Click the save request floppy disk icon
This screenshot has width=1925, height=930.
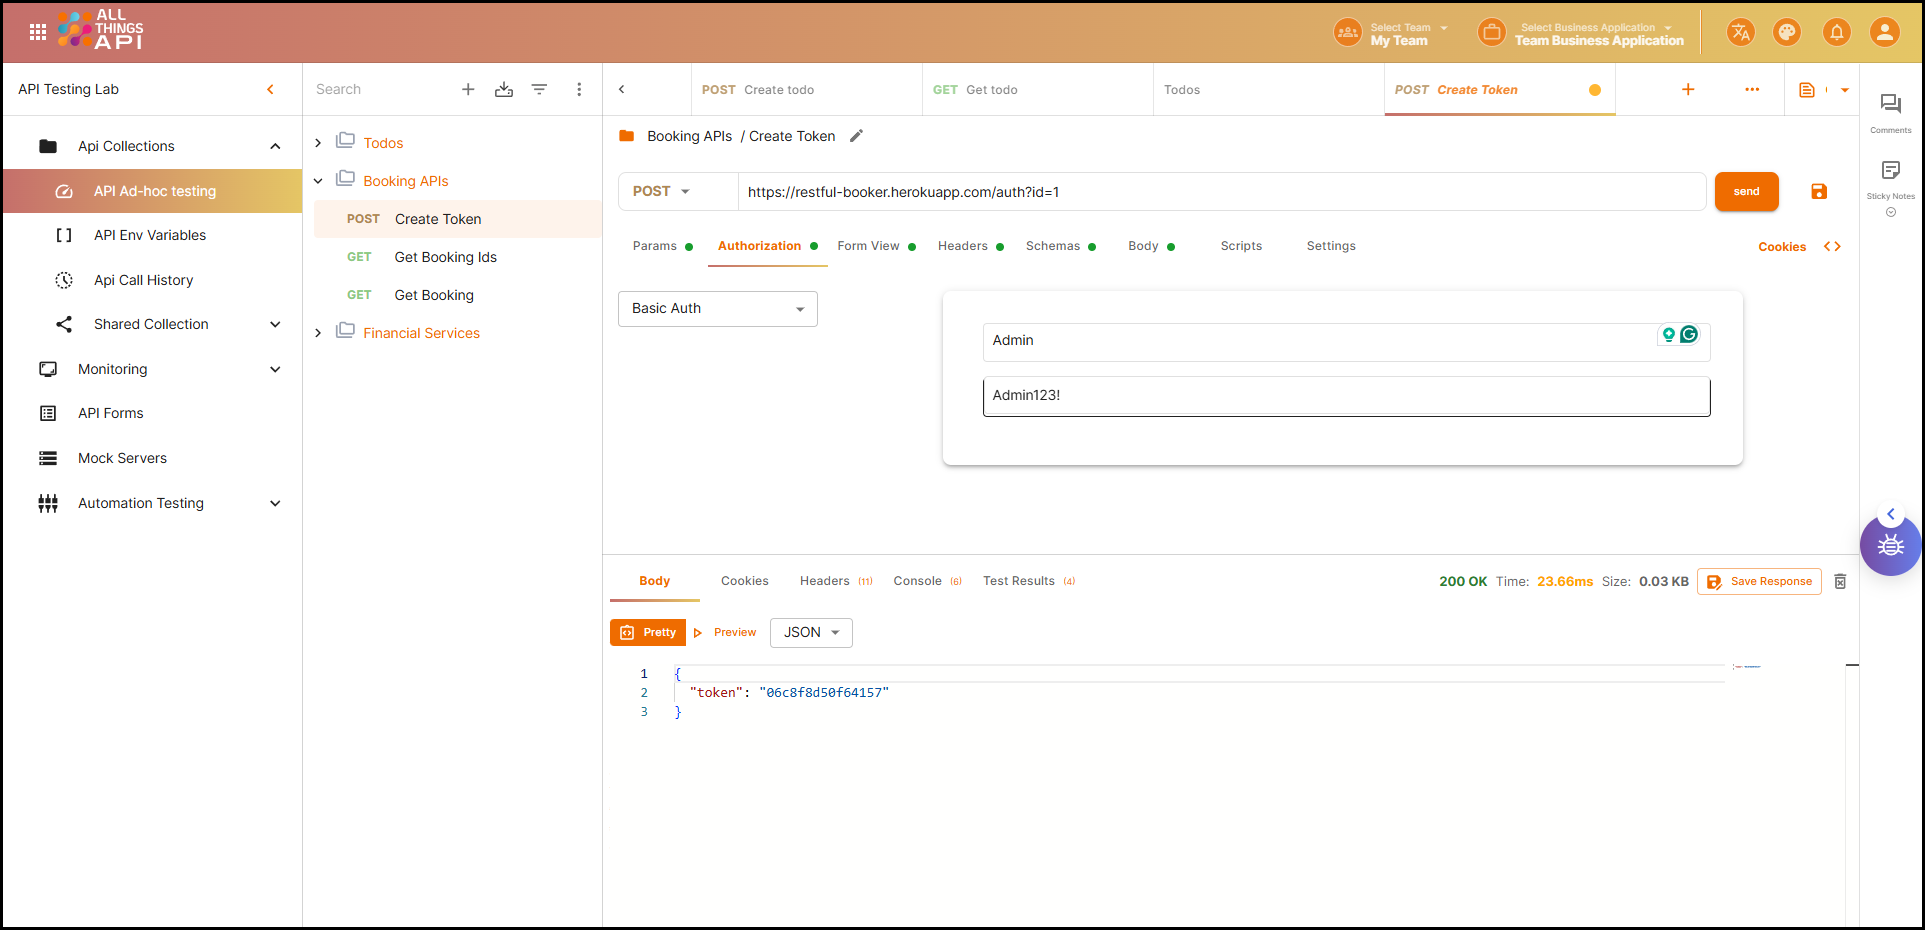(x=1818, y=192)
